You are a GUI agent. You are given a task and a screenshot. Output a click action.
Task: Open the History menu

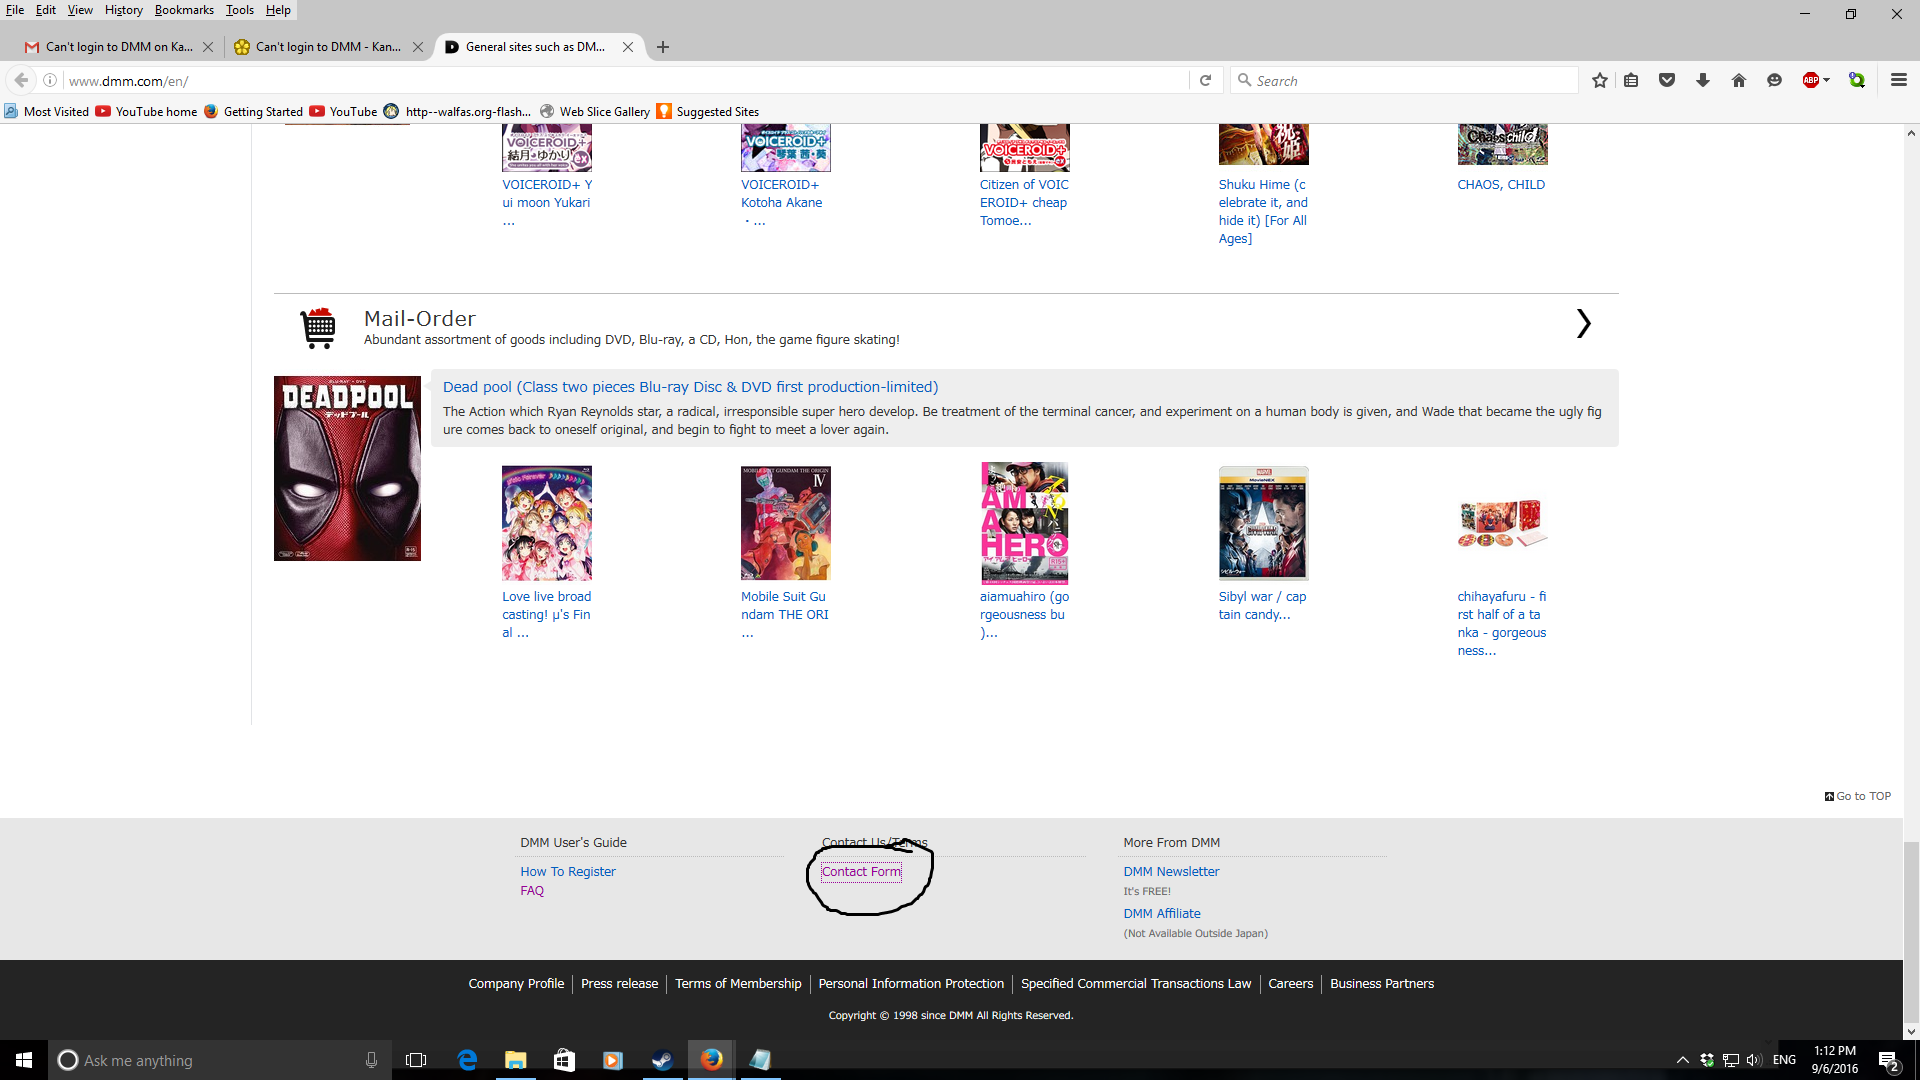pyautogui.click(x=124, y=10)
